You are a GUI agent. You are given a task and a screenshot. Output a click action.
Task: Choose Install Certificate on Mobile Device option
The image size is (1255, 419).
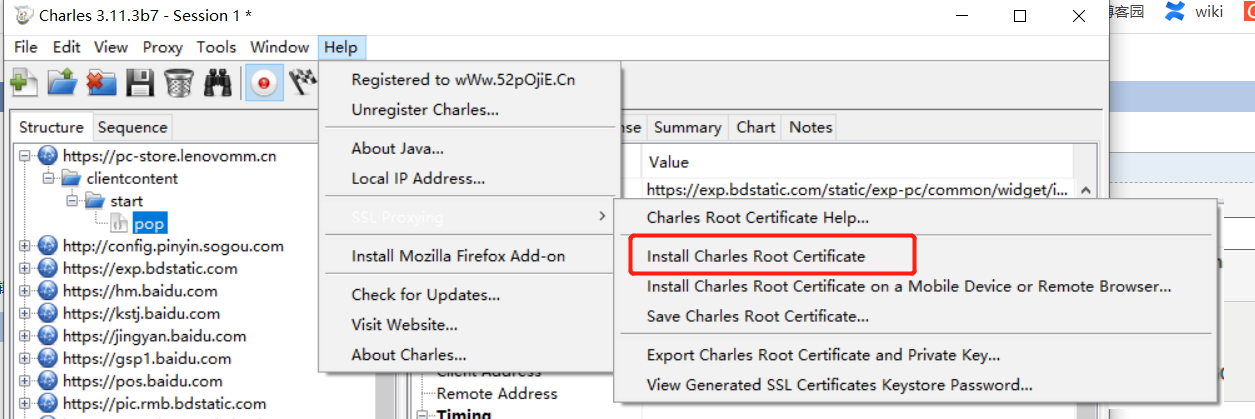click(909, 286)
